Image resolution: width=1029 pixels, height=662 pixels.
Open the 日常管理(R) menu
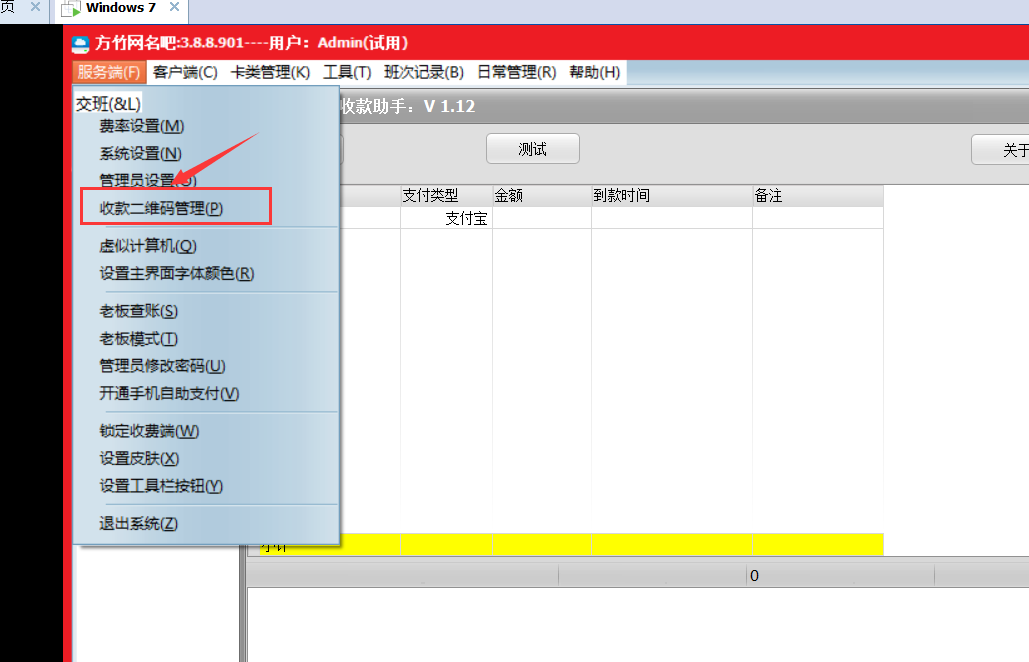tap(516, 72)
